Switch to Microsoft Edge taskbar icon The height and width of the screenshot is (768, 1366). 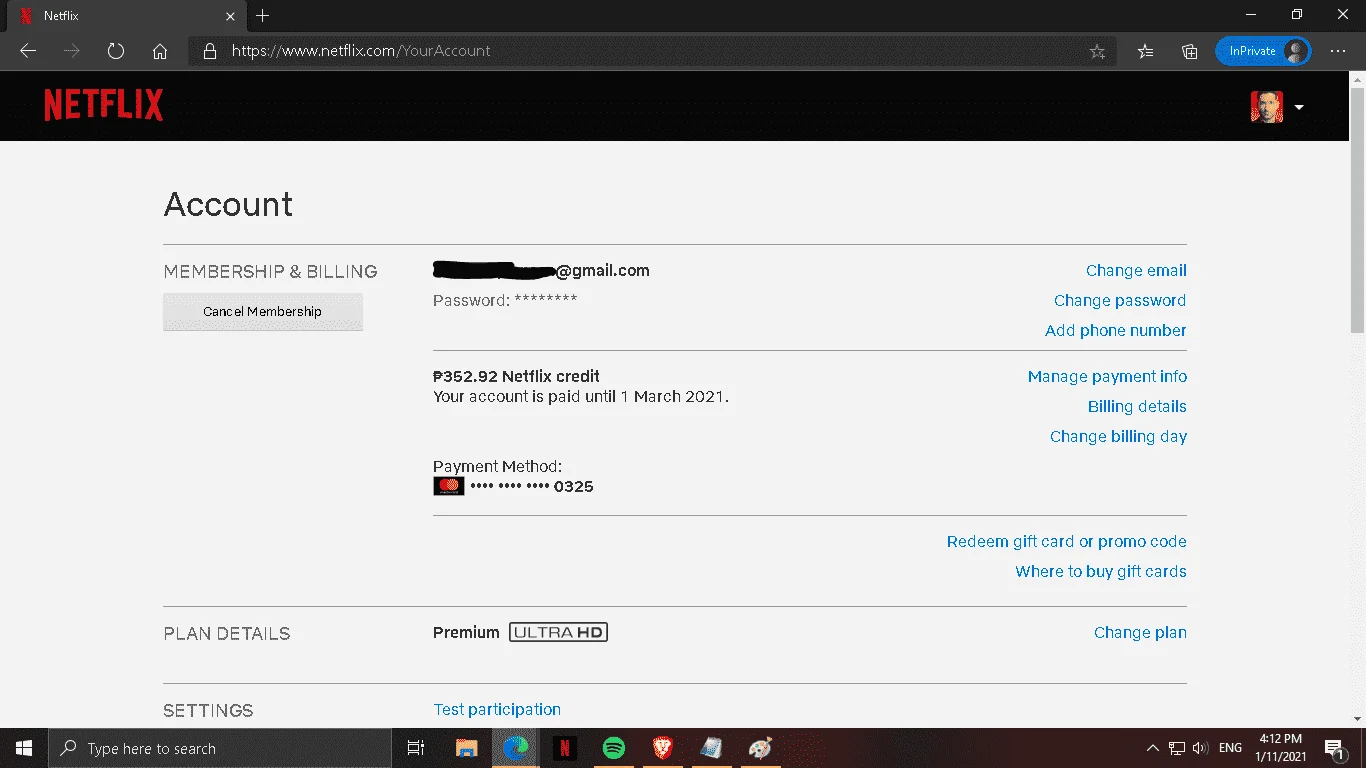point(515,748)
